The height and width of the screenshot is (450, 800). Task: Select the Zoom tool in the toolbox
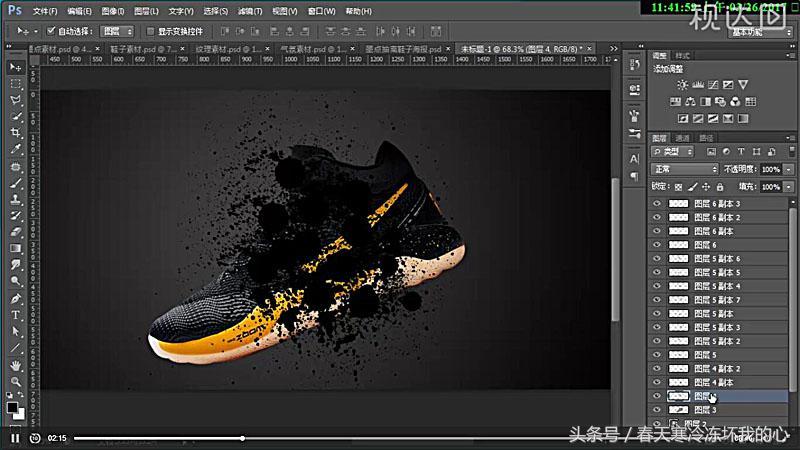coord(16,382)
